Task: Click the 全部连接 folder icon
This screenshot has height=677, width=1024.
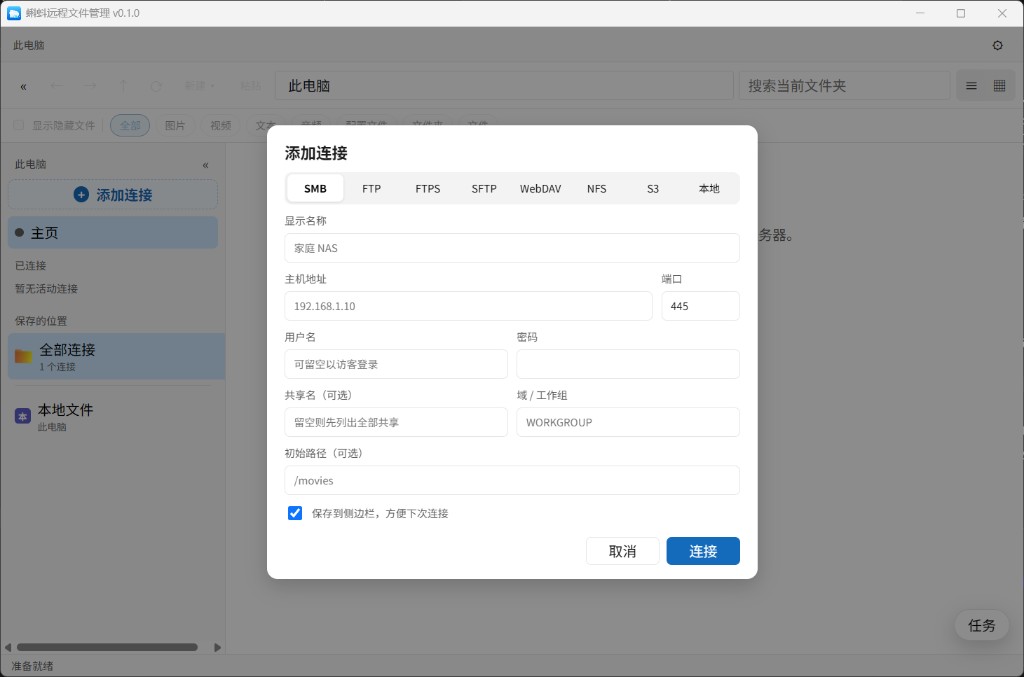Action: [x=24, y=356]
